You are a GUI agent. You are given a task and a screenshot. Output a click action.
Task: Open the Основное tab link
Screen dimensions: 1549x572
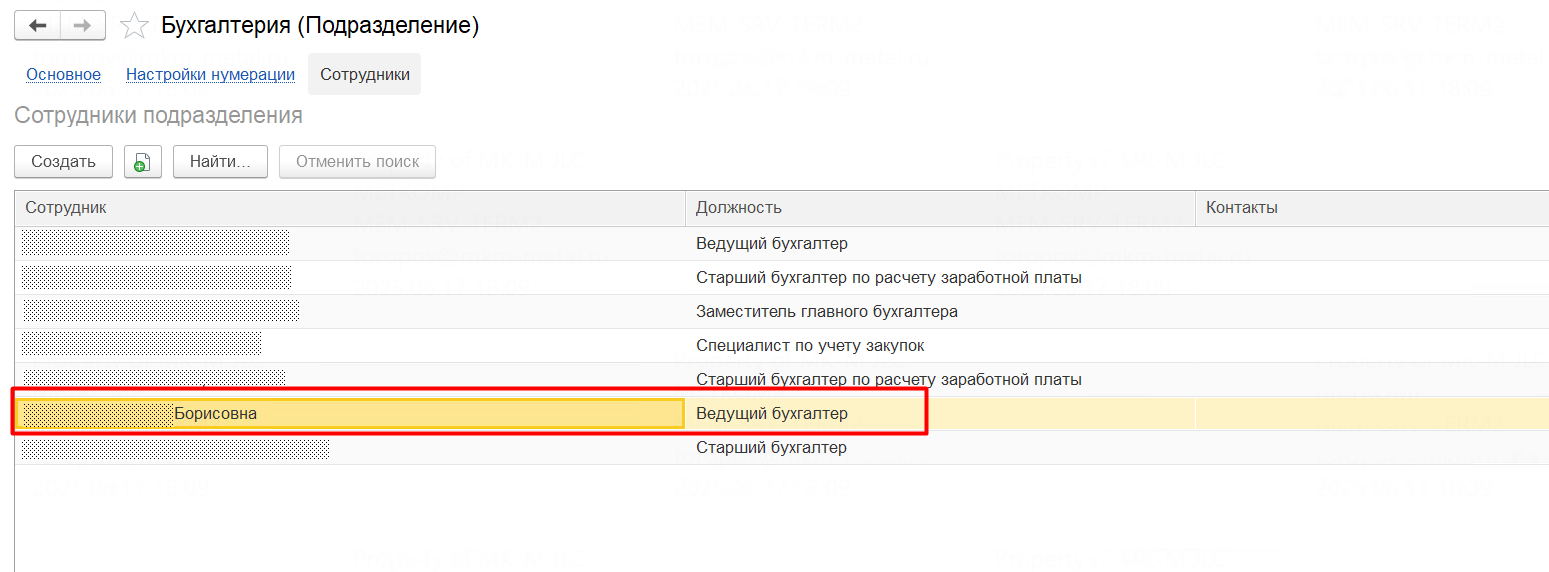63,74
